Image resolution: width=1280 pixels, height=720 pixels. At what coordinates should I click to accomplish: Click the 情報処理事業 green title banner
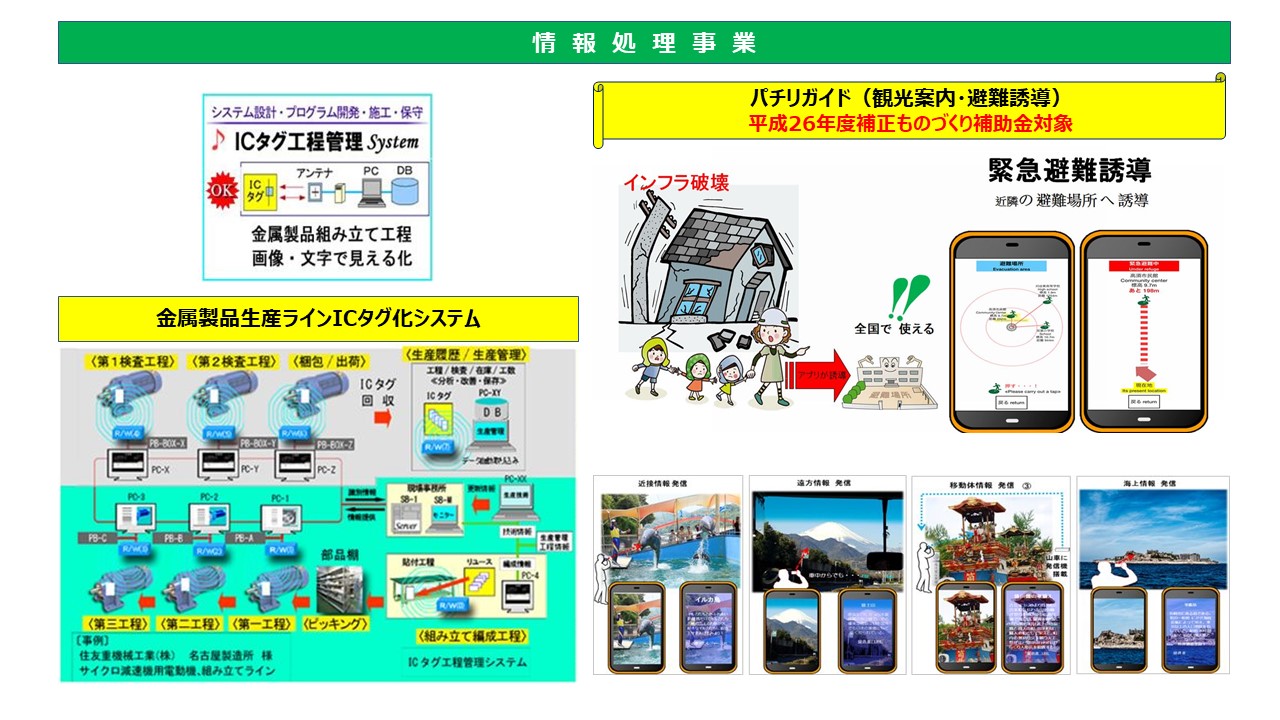(x=644, y=43)
